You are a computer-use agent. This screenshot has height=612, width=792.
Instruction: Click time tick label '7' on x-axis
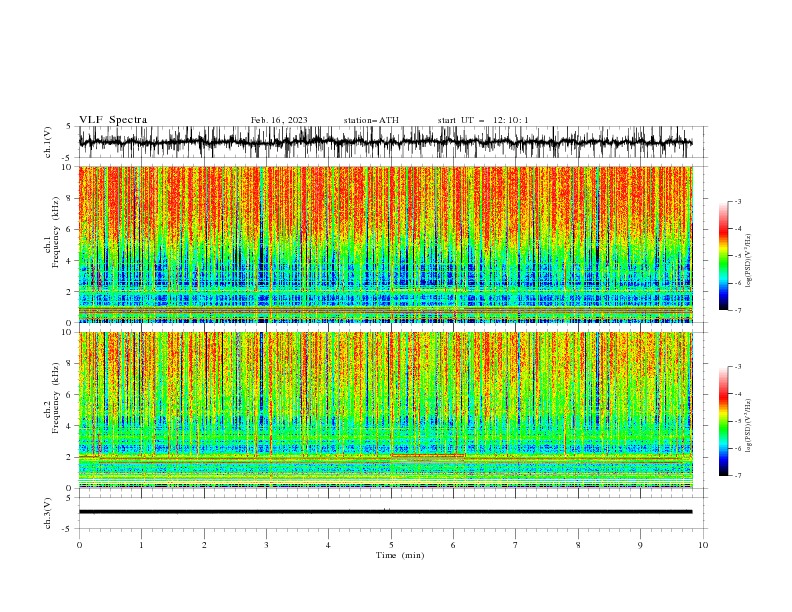(516, 545)
